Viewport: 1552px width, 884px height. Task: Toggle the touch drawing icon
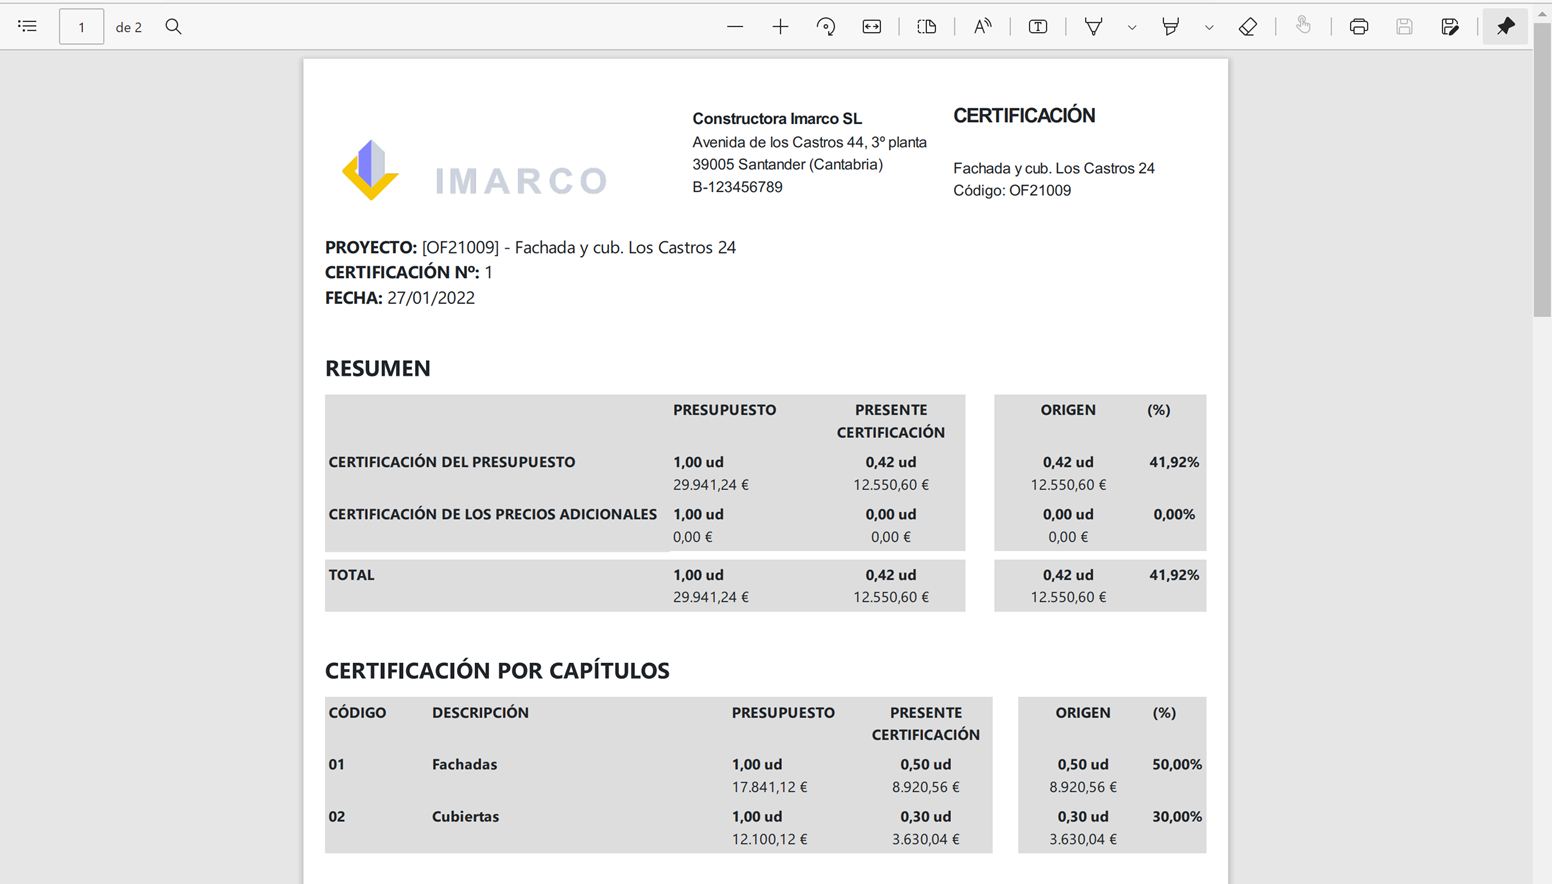pyautogui.click(x=1303, y=27)
